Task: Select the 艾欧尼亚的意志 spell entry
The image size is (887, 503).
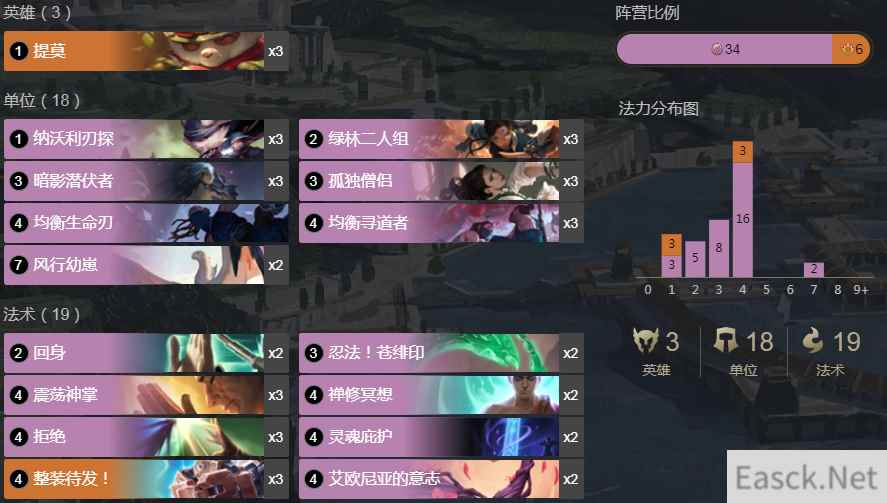Action: pos(441,479)
